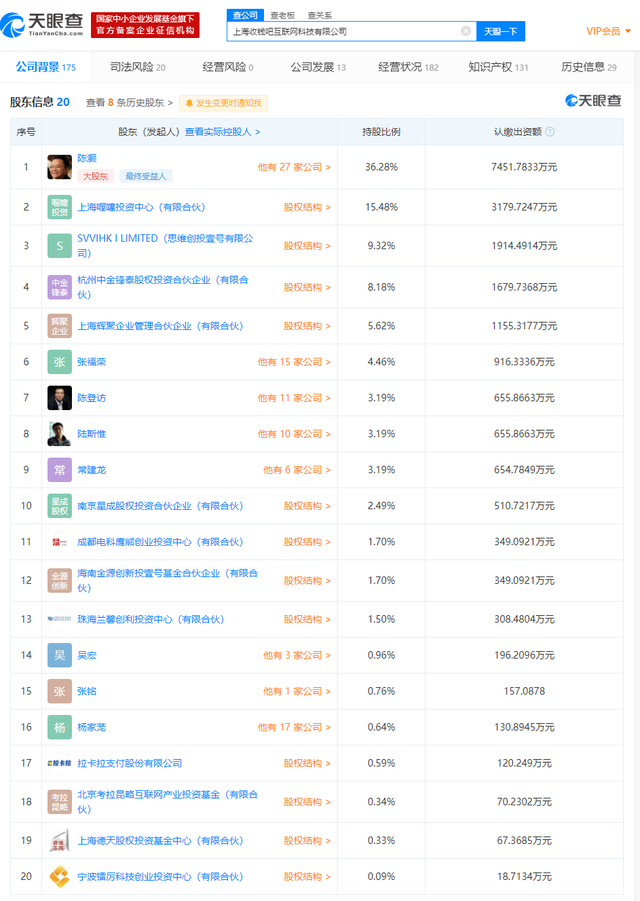This screenshot has height=901, width=640.
Task: Open 珠海兰馨创利投资中心 link
Action: click(151, 619)
